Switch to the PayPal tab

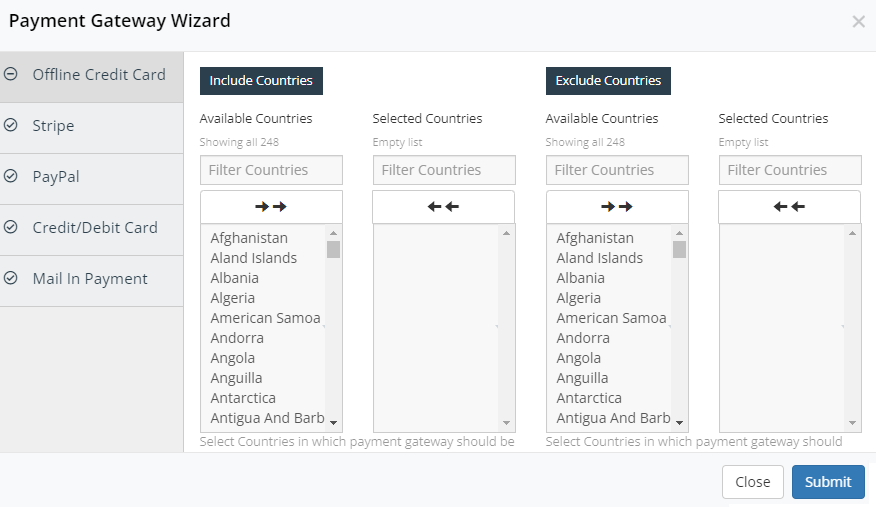point(56,177)
